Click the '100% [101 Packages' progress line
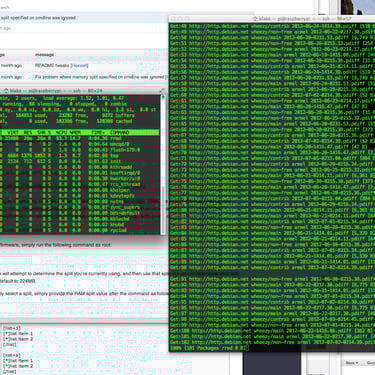Viewport: 375px width, 375px height. click(x=209, y=348)
